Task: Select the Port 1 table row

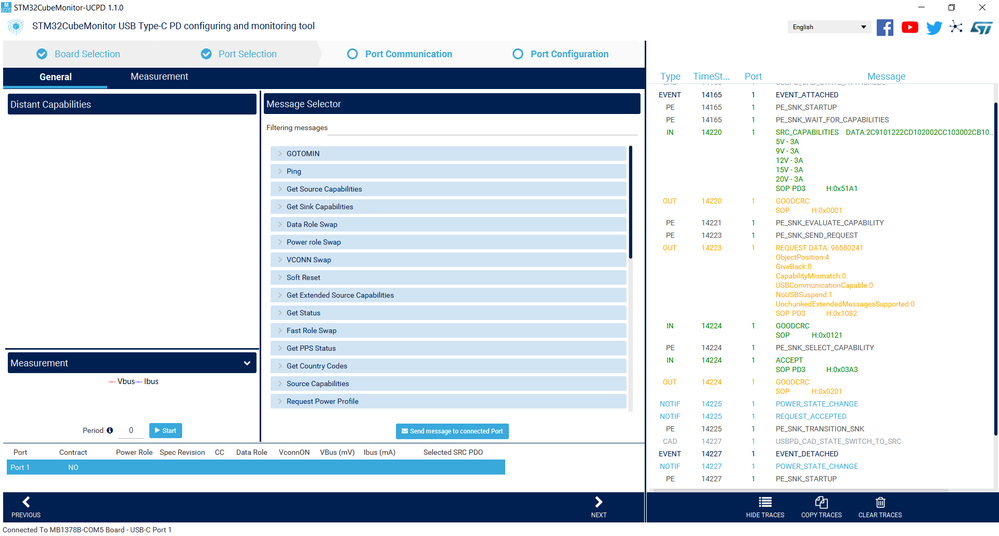Action: point(256,467)
